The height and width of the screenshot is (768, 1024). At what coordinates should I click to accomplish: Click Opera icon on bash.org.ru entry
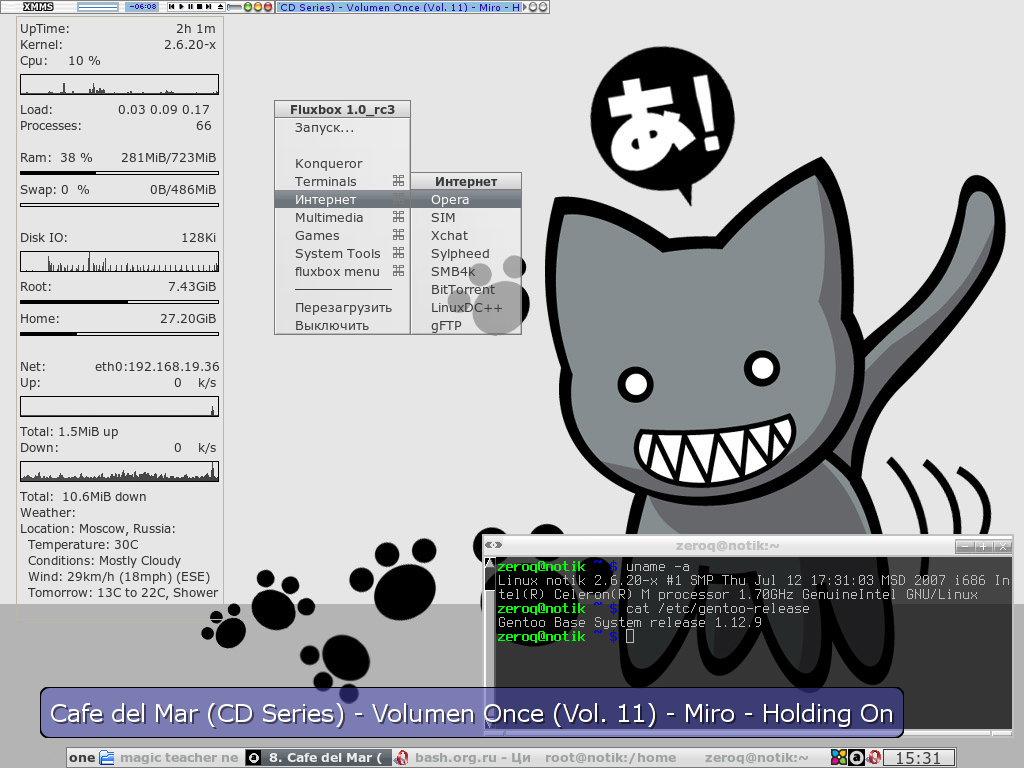[401, 758]
